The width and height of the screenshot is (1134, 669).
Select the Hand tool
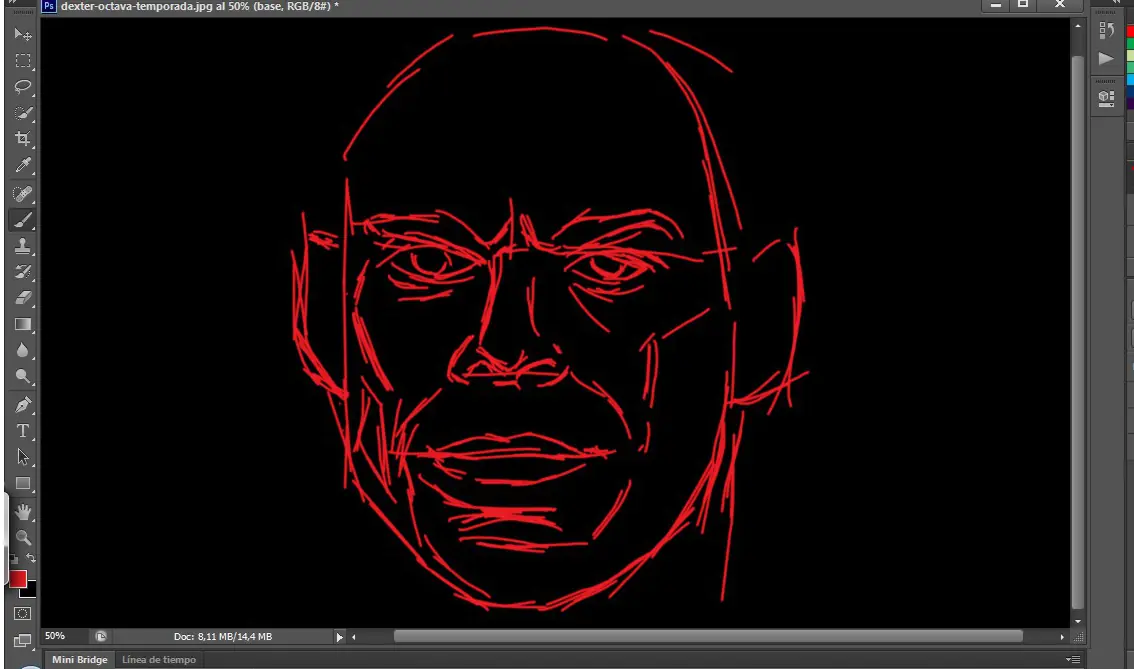(x=22, y=512)
